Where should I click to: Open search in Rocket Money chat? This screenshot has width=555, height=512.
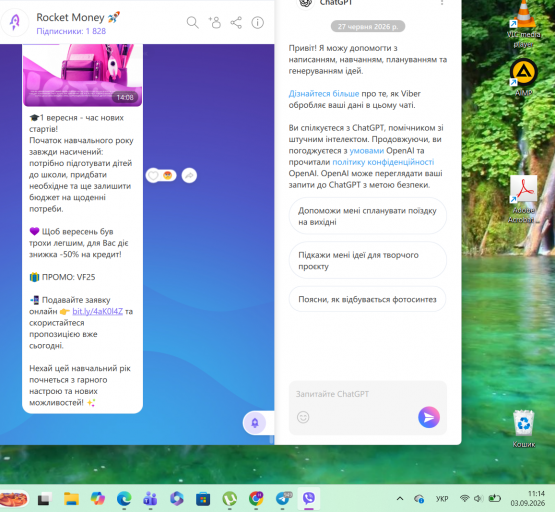coord(193,23)
